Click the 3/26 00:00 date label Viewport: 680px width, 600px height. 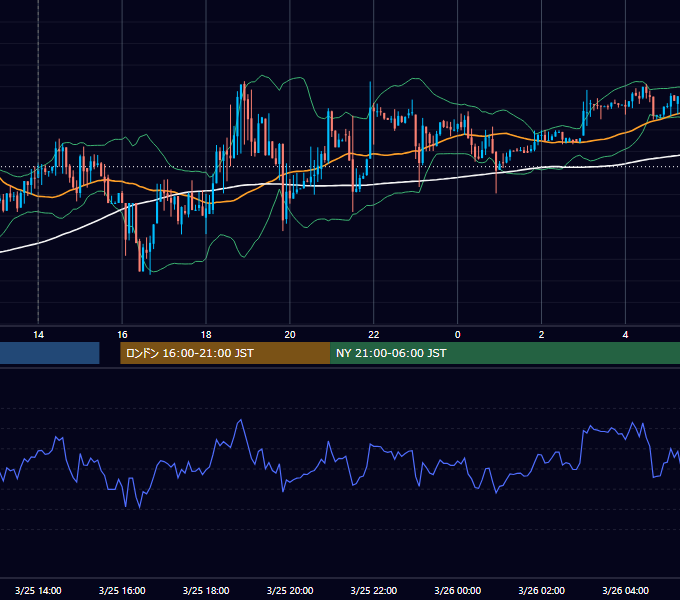coord(458,590)
